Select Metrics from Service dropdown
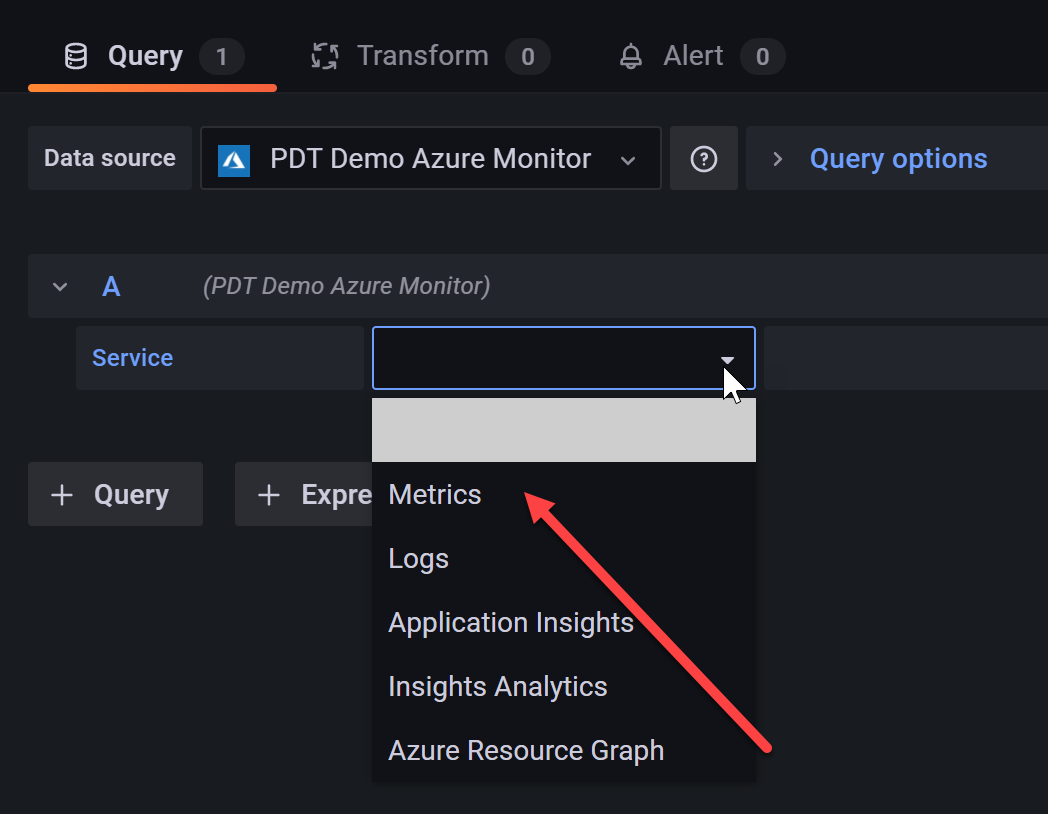 (563, 495)
